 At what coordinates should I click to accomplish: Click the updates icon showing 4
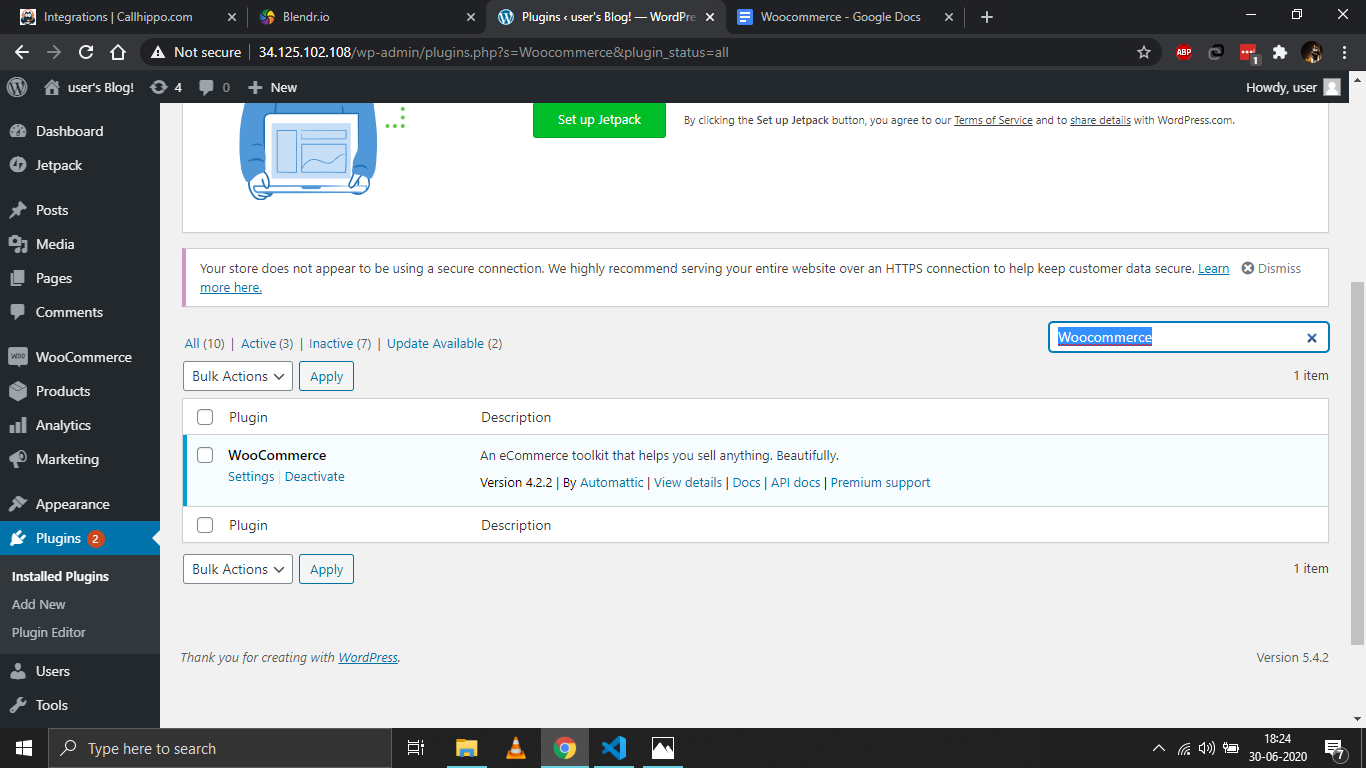pos(166,87)
